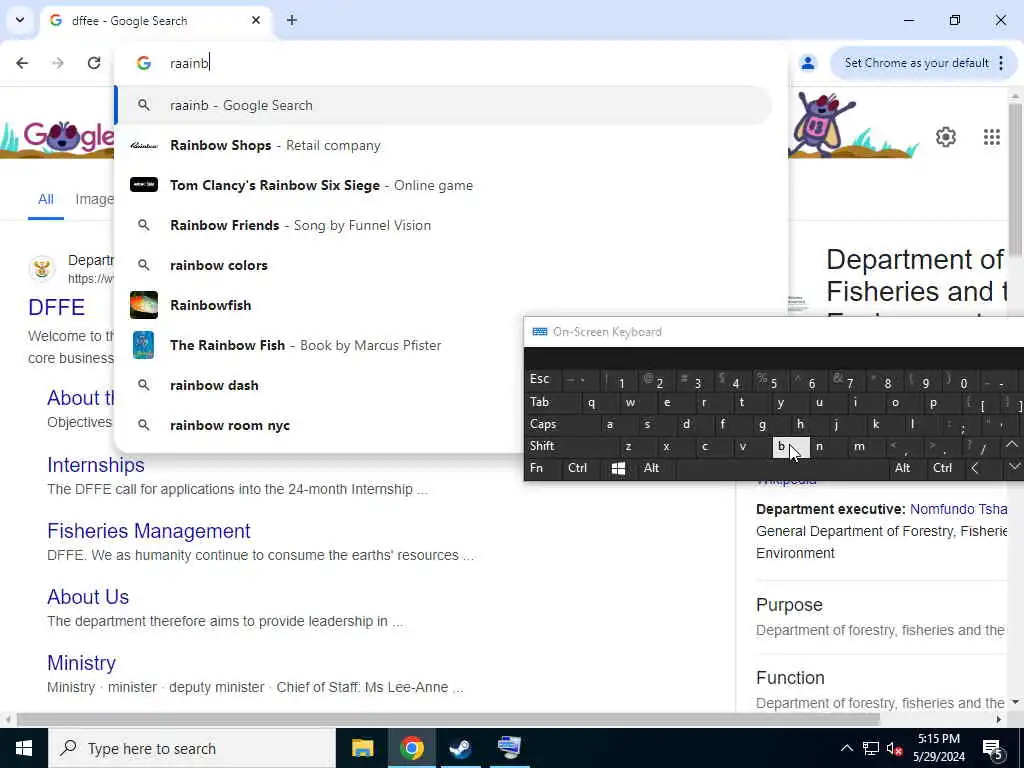Click the address bar text 'raainb'
This screenshot has width=1024, height=768.
[189, 63]
